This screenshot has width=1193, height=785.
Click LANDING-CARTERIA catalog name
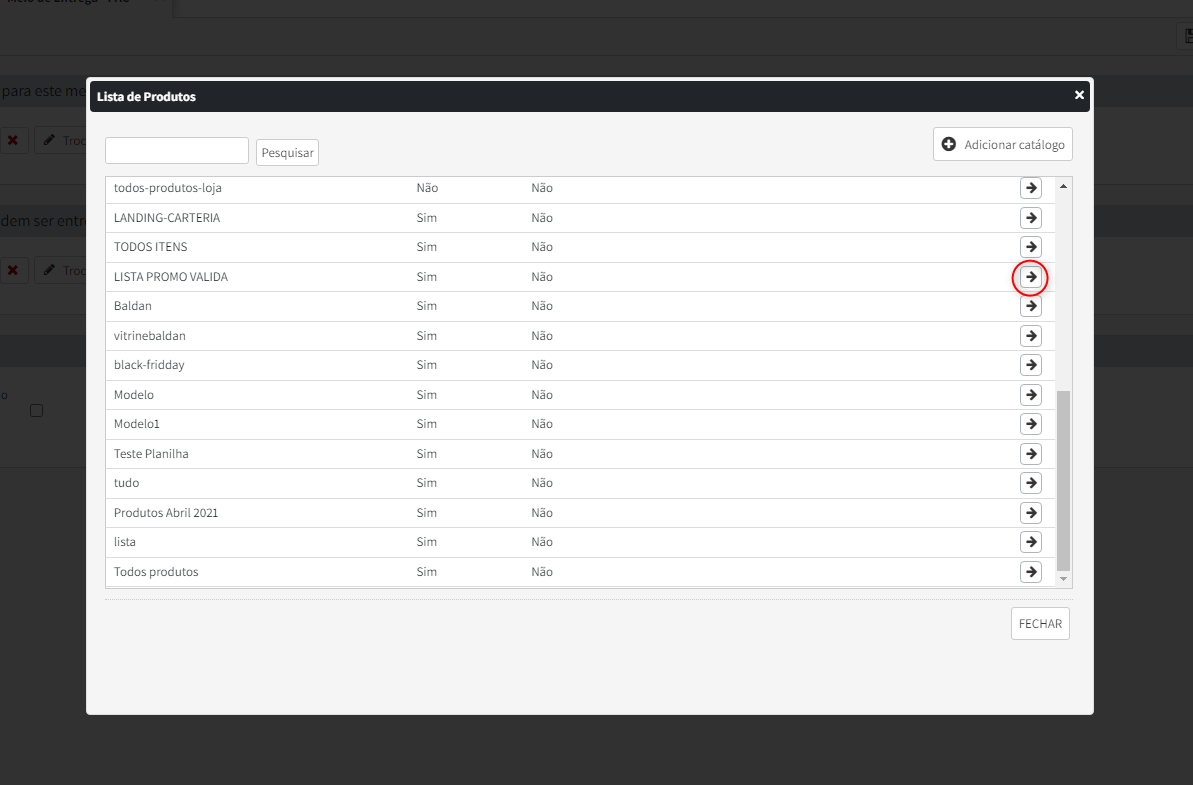[167, 218]
